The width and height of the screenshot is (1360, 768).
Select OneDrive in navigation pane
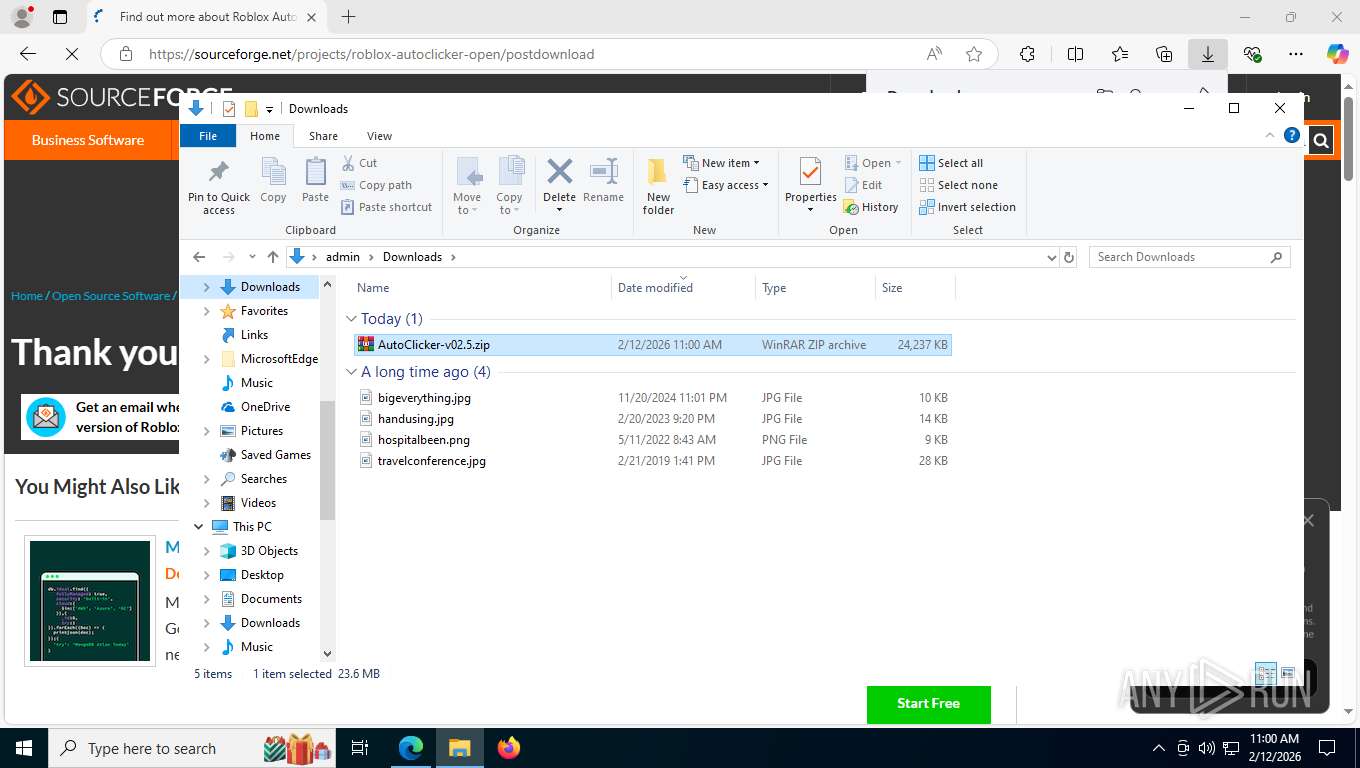[265, 407]
